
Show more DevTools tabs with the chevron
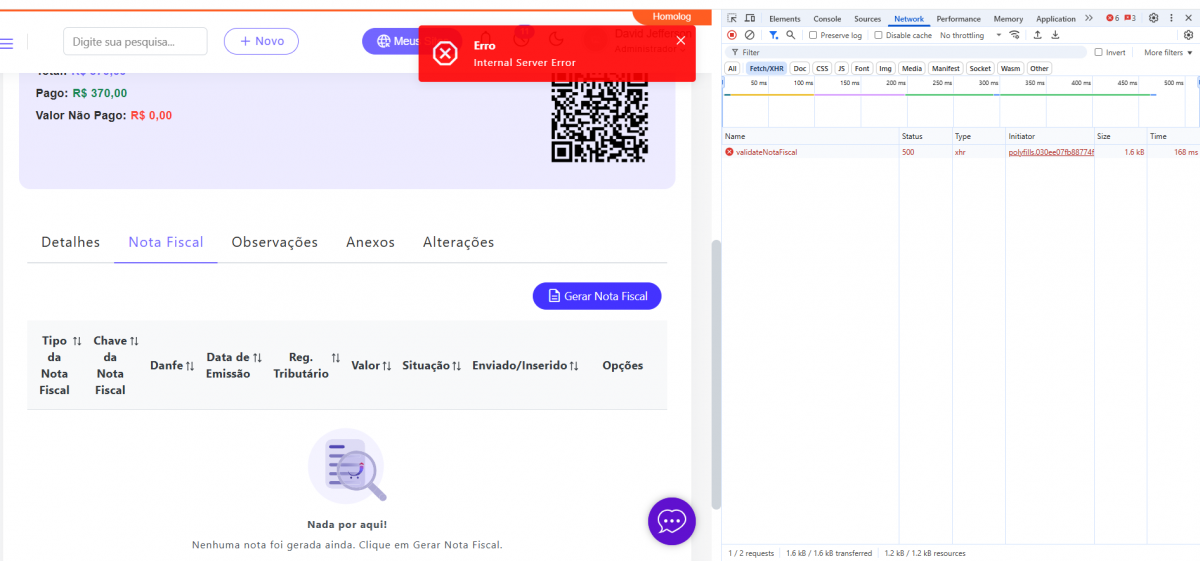coord(1089,18)
